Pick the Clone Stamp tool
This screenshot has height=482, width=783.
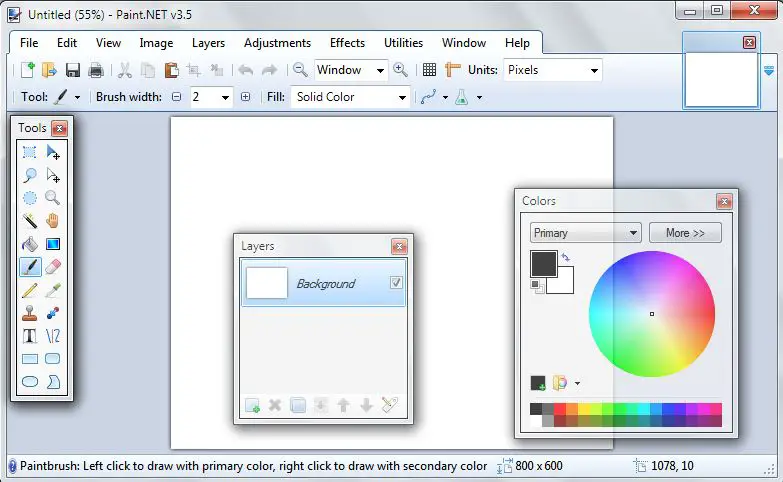[x=30, y=313]
